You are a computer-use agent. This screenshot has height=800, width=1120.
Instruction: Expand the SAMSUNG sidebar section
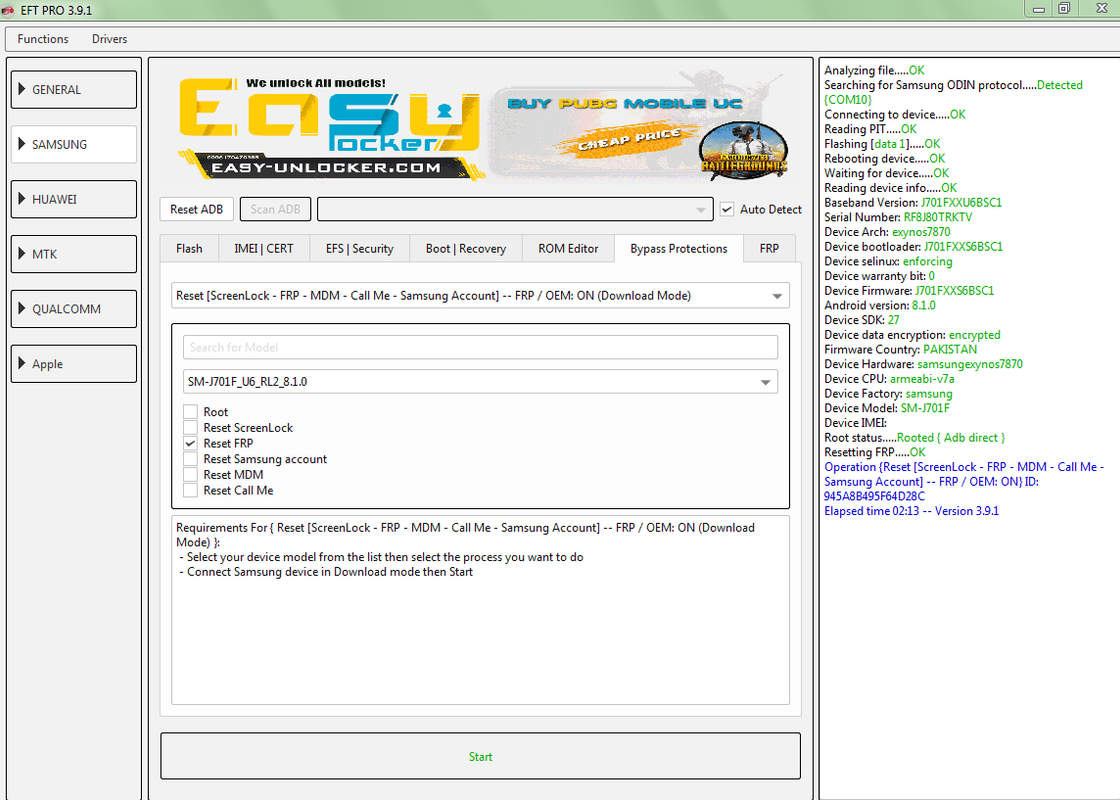[x=74, y=144]
